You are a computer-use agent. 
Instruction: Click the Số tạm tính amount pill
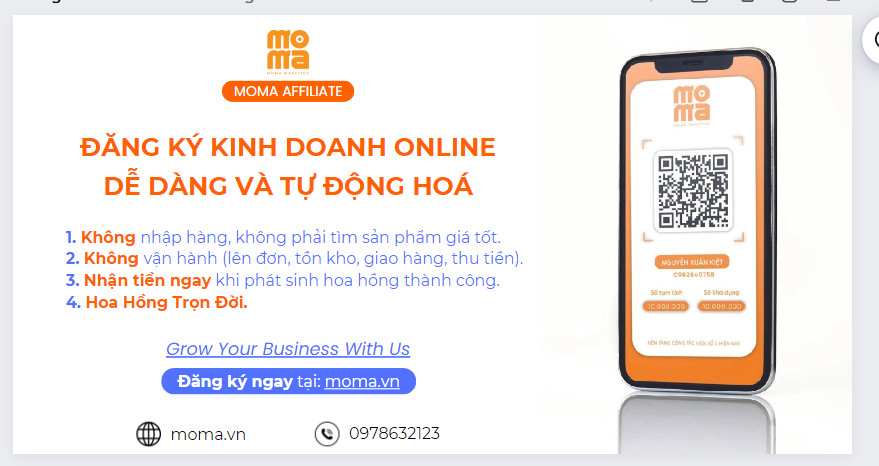coord(665,306)
